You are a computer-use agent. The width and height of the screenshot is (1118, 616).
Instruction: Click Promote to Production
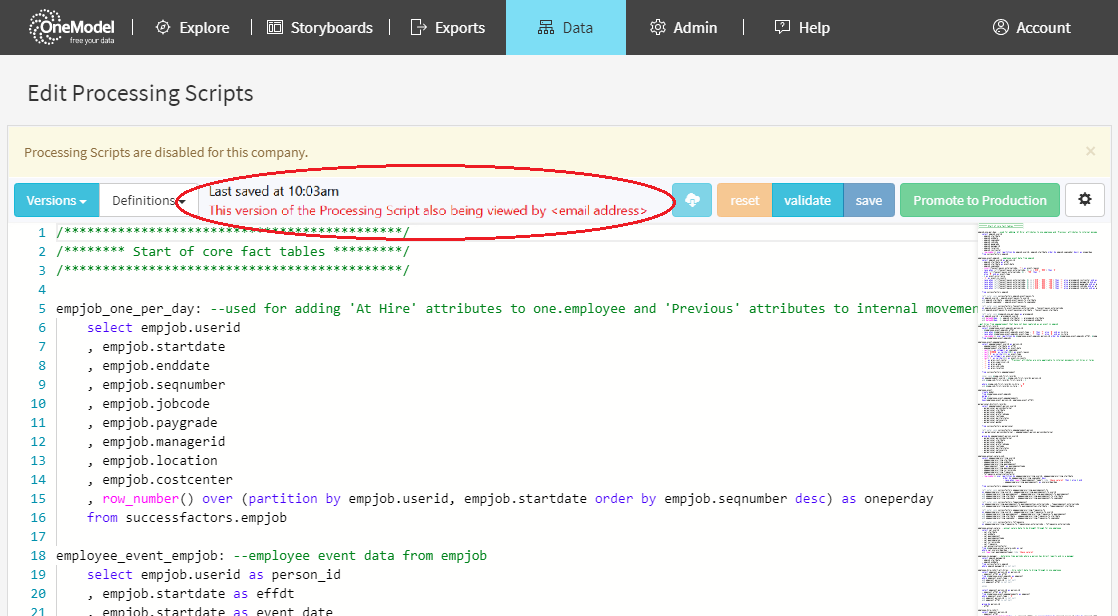[979, 200]
